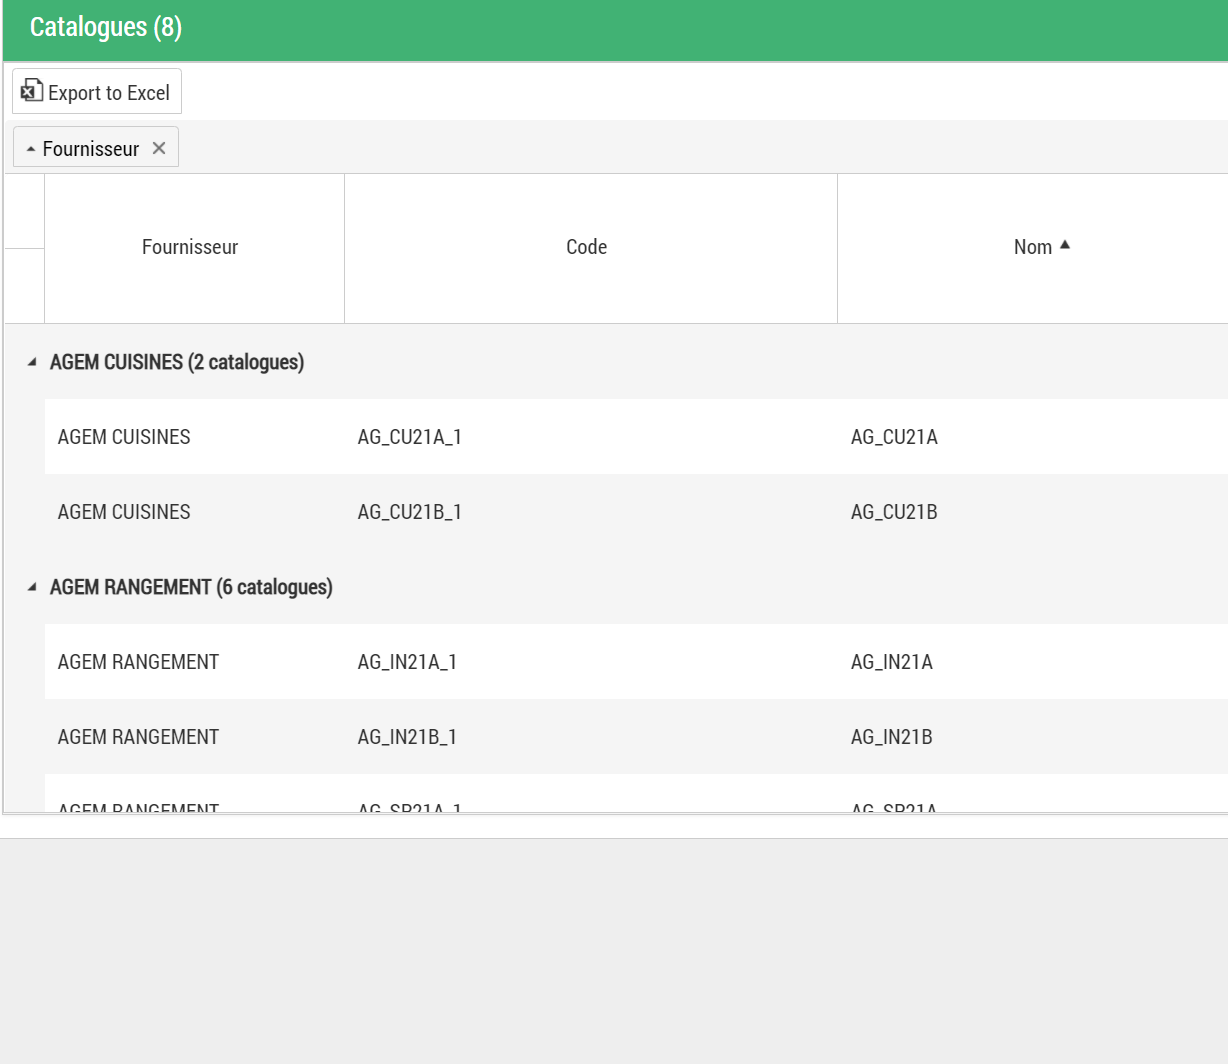This screenshot has width=1228, height=1064.
Task: Sort by the Fournisseur column header
Action: (x=190, y=247)
